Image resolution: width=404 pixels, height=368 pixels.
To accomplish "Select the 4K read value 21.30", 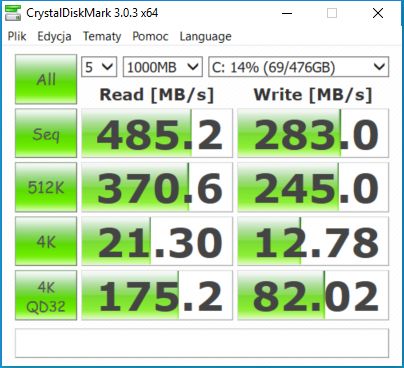I will (157, 241).
